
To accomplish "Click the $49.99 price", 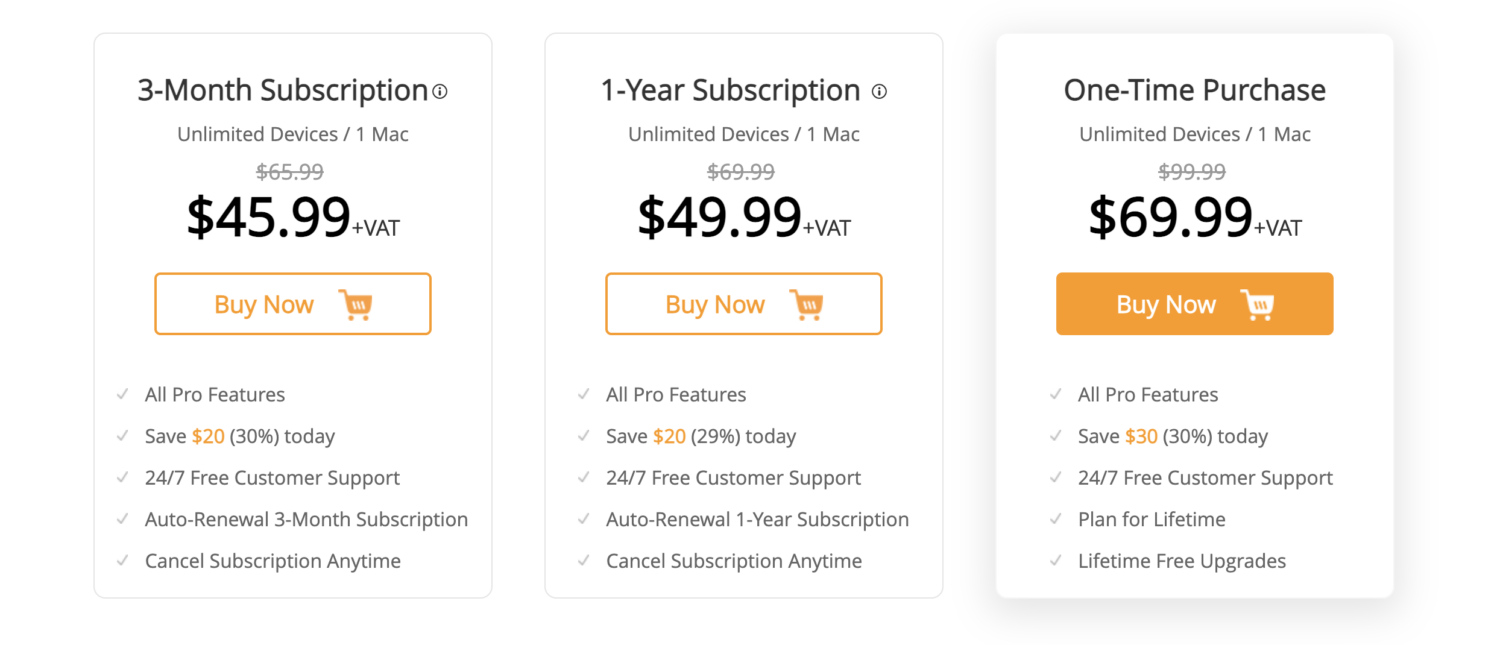I will click(720, 217).
